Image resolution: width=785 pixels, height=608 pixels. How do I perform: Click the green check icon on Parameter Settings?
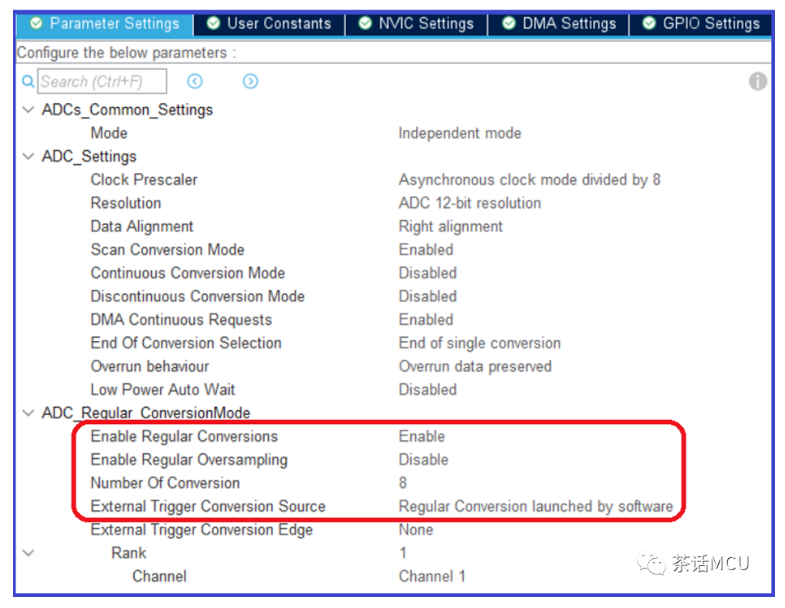[x=36, y=23]
